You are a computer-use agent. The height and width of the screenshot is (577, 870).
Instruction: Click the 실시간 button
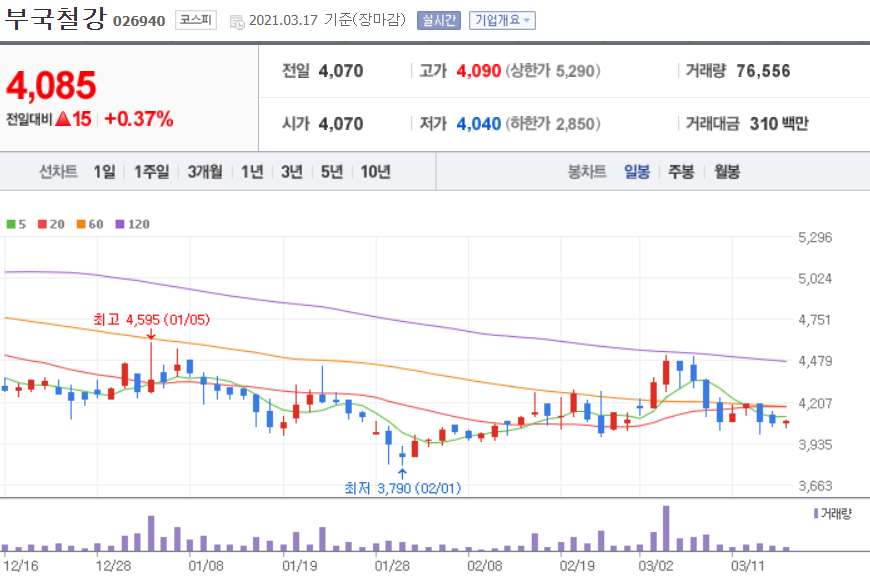pyautogui.click(x=439, y=21)
